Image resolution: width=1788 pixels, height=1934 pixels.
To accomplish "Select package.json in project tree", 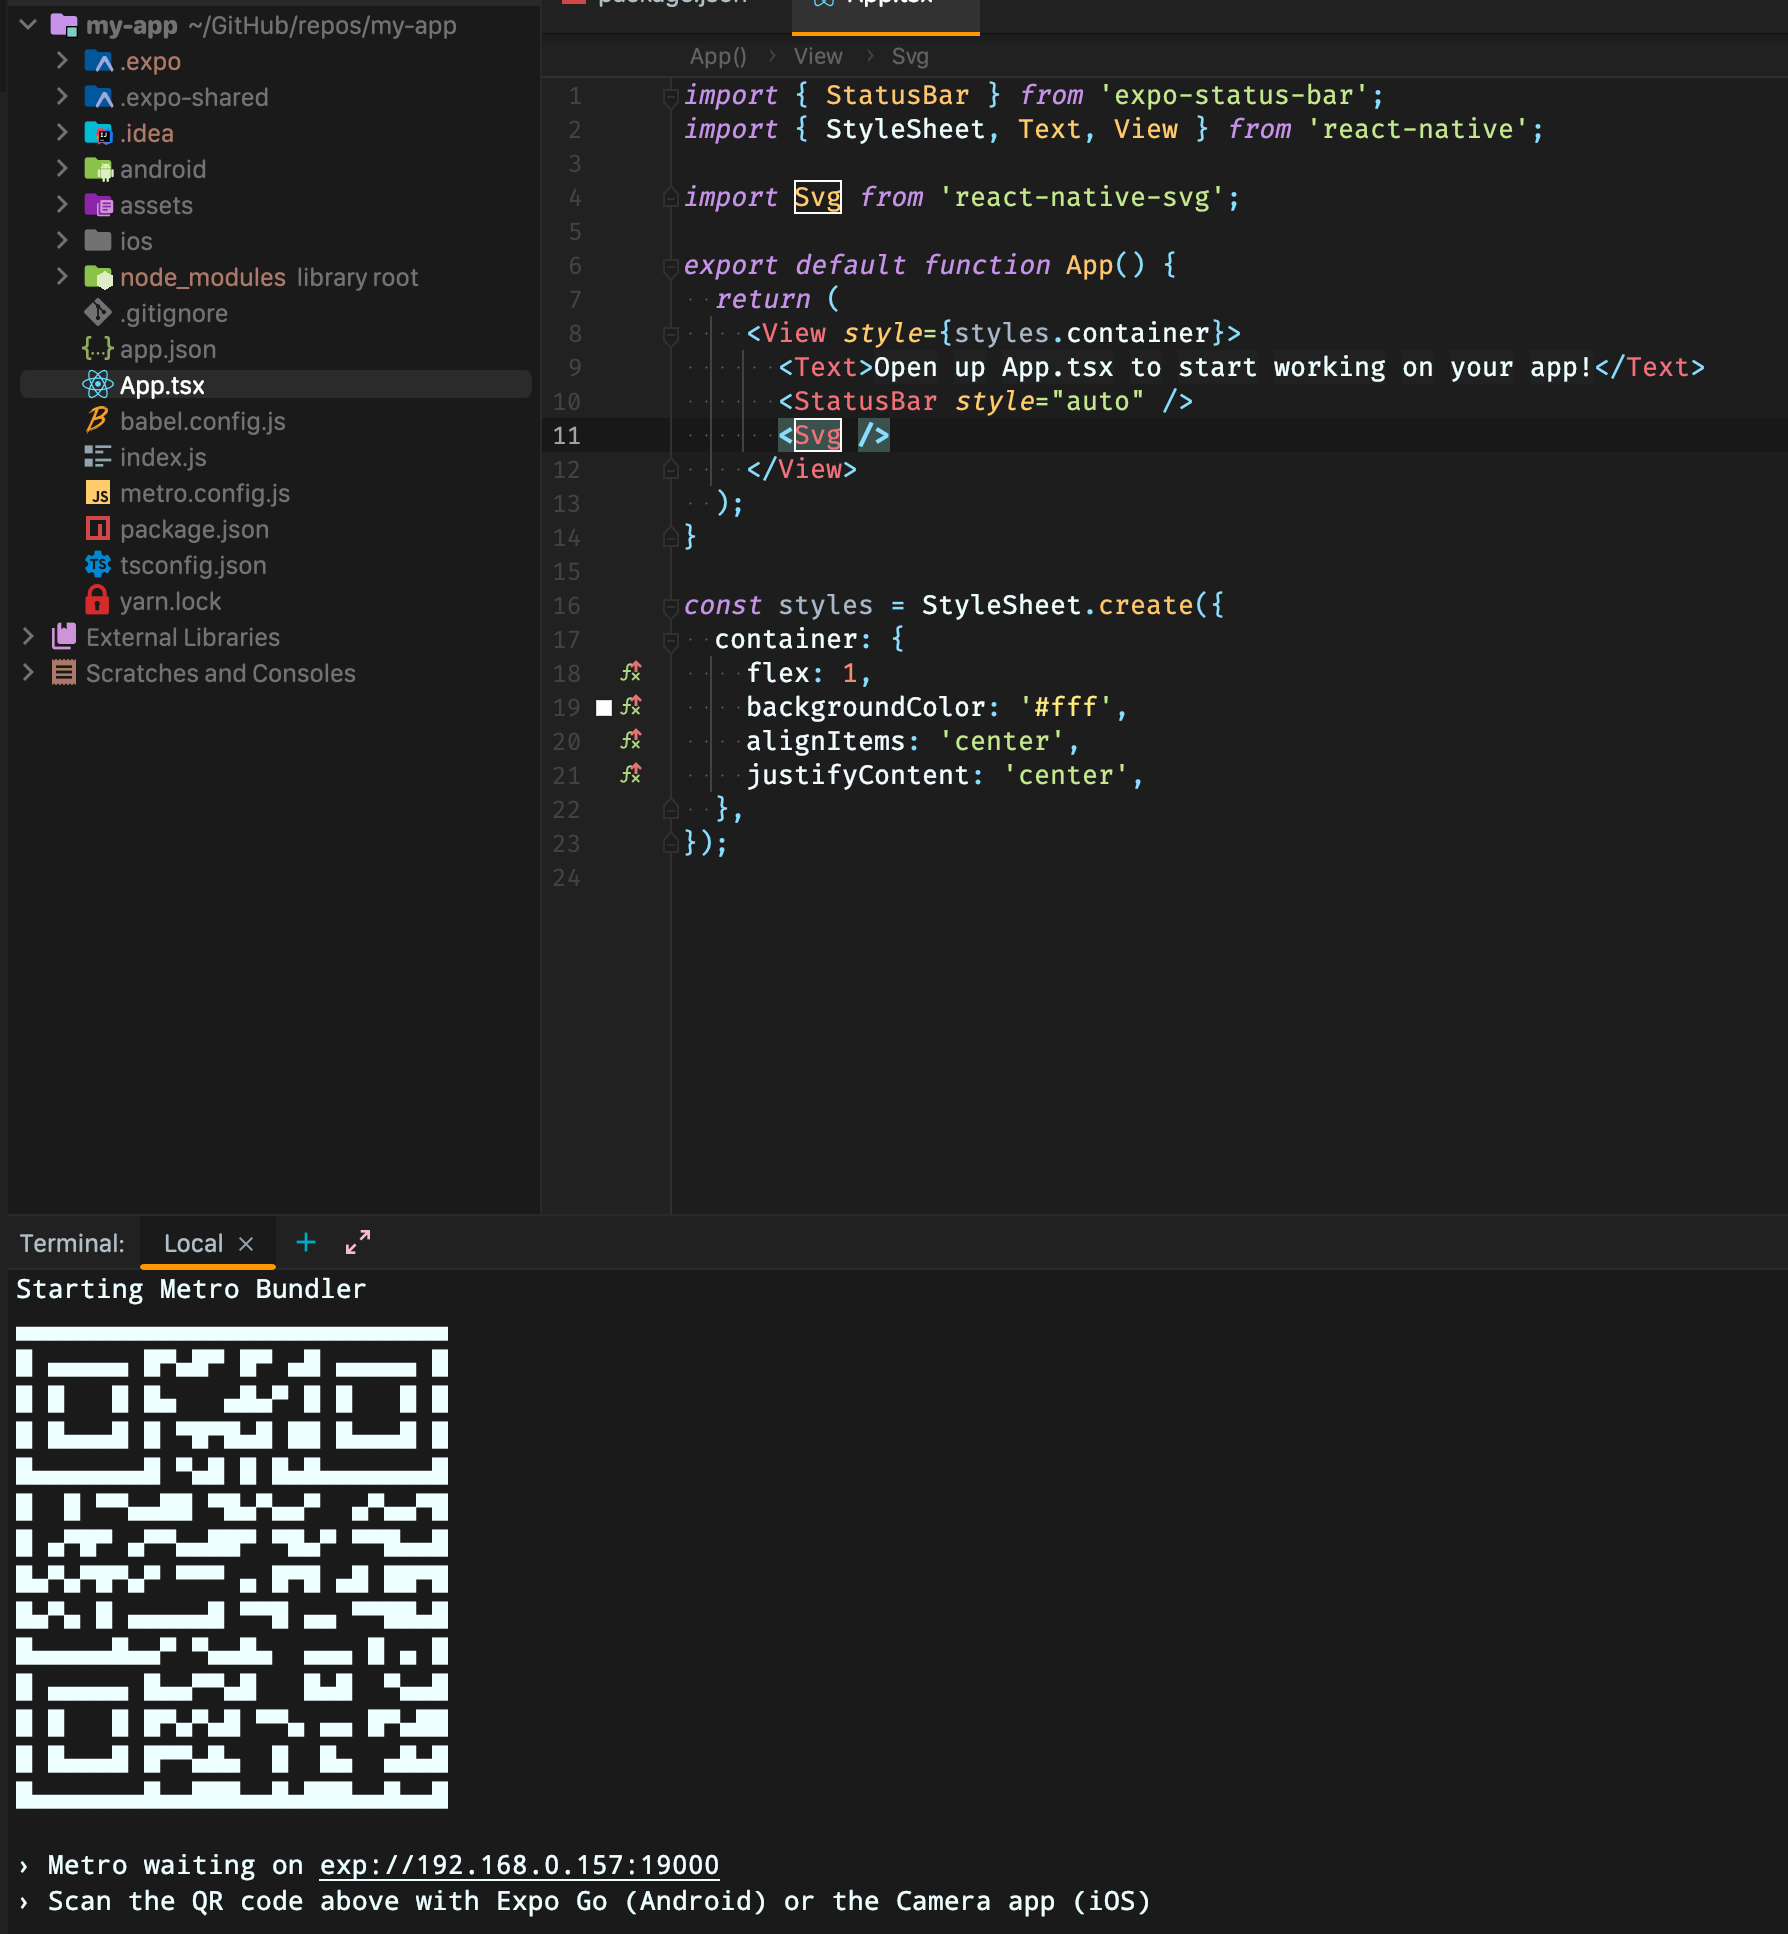I will click(x=194, y=529).
